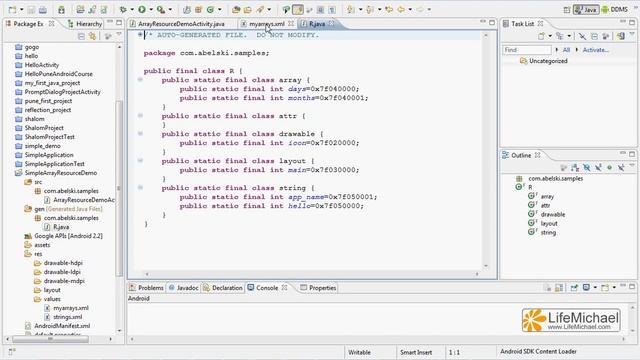Toggle Sort in the Outline toolbar
The image size is (640, 360).
[575, 167]
